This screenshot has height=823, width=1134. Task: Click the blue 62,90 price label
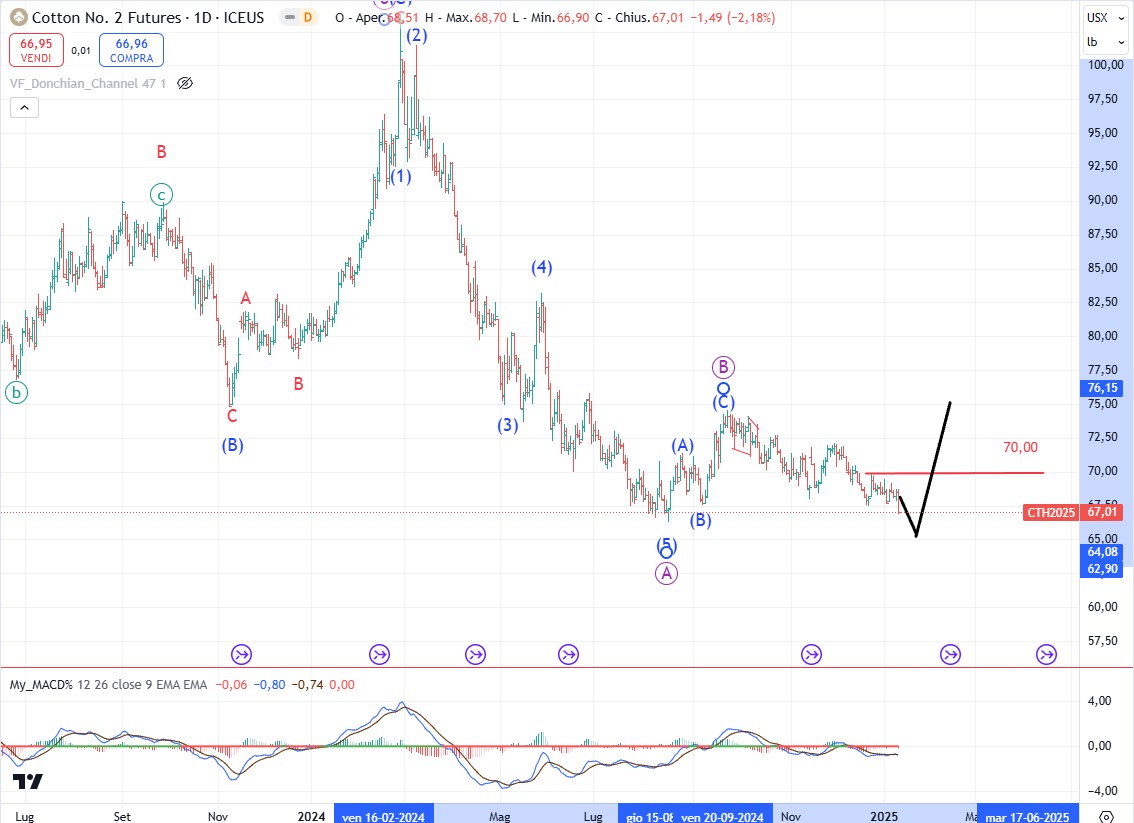1103,568
